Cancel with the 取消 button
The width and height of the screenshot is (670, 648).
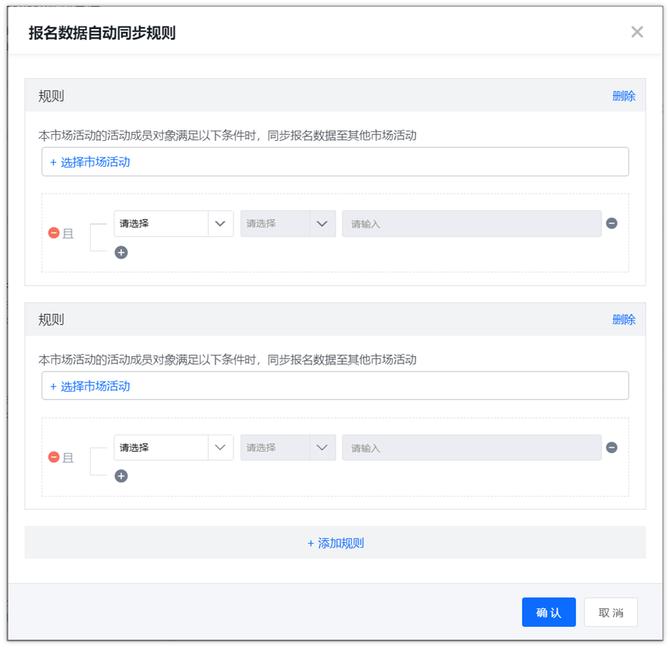tap(610, 613)
